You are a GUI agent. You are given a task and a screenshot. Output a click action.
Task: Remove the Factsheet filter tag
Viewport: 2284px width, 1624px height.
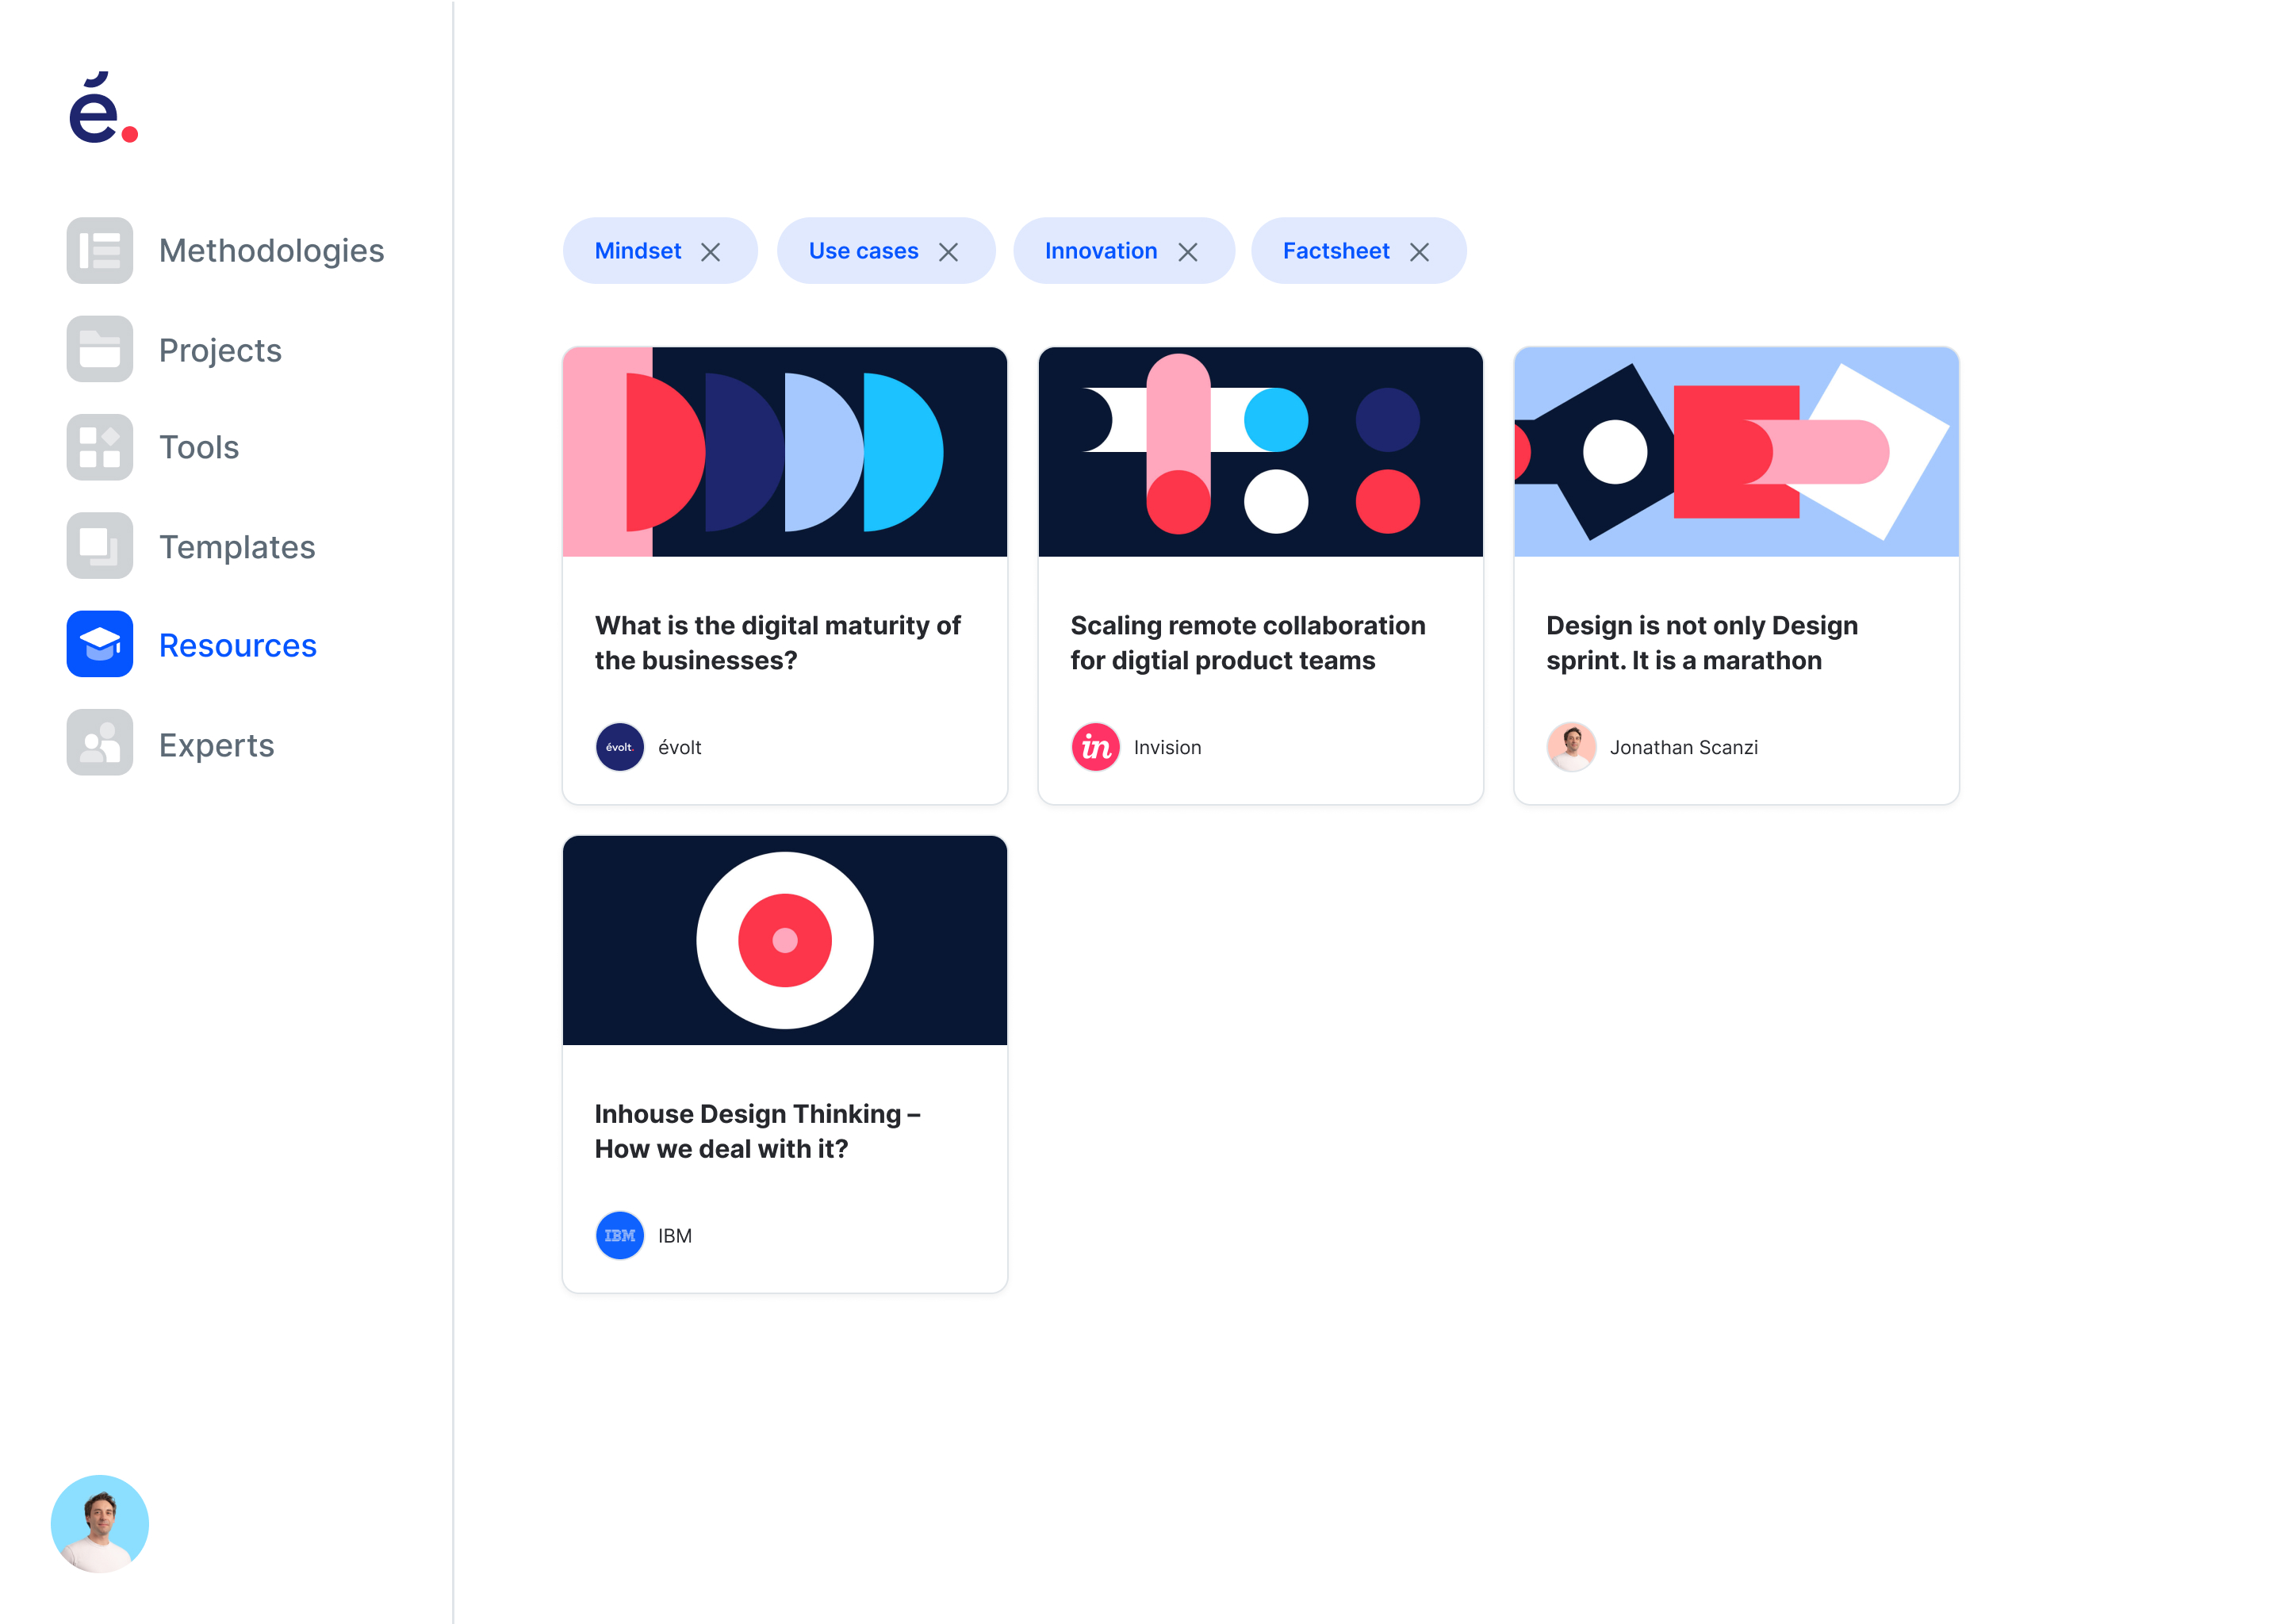(1419, 252)
